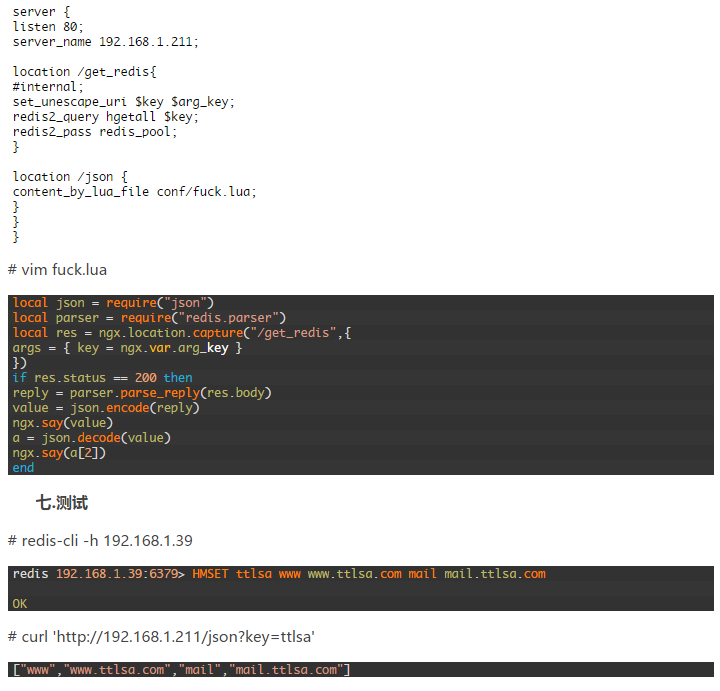This screenshot has width=720, height=691.
Task: Select 'content_by_lua_file conf/fuck.lua;' line
Action: coord(135,191)
